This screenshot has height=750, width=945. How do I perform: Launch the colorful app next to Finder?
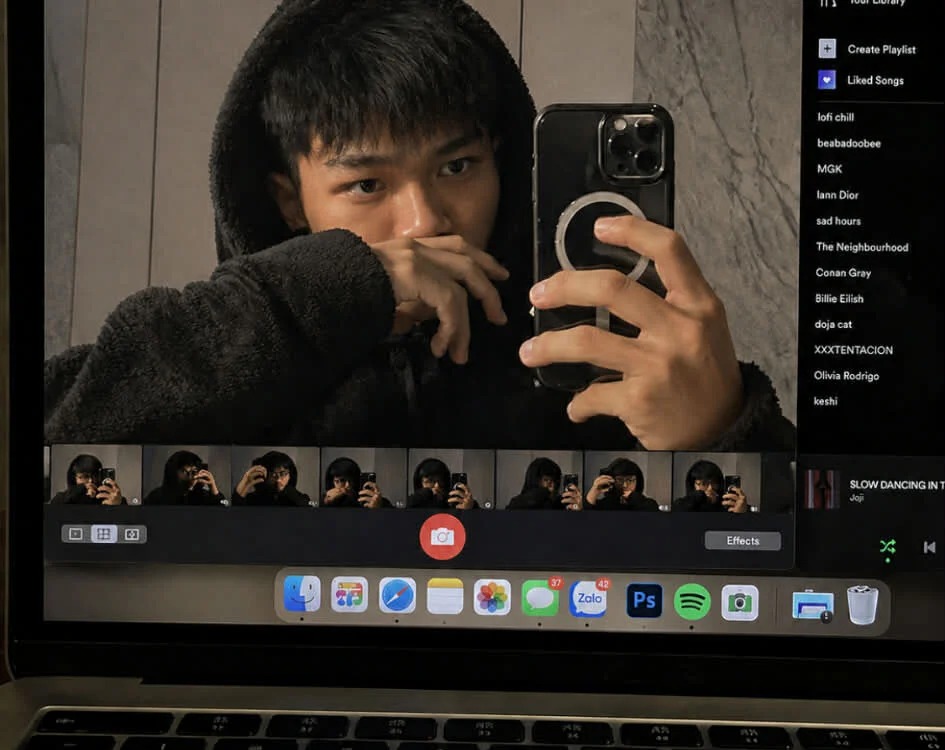pyautogui.click(x=349, y=595)
